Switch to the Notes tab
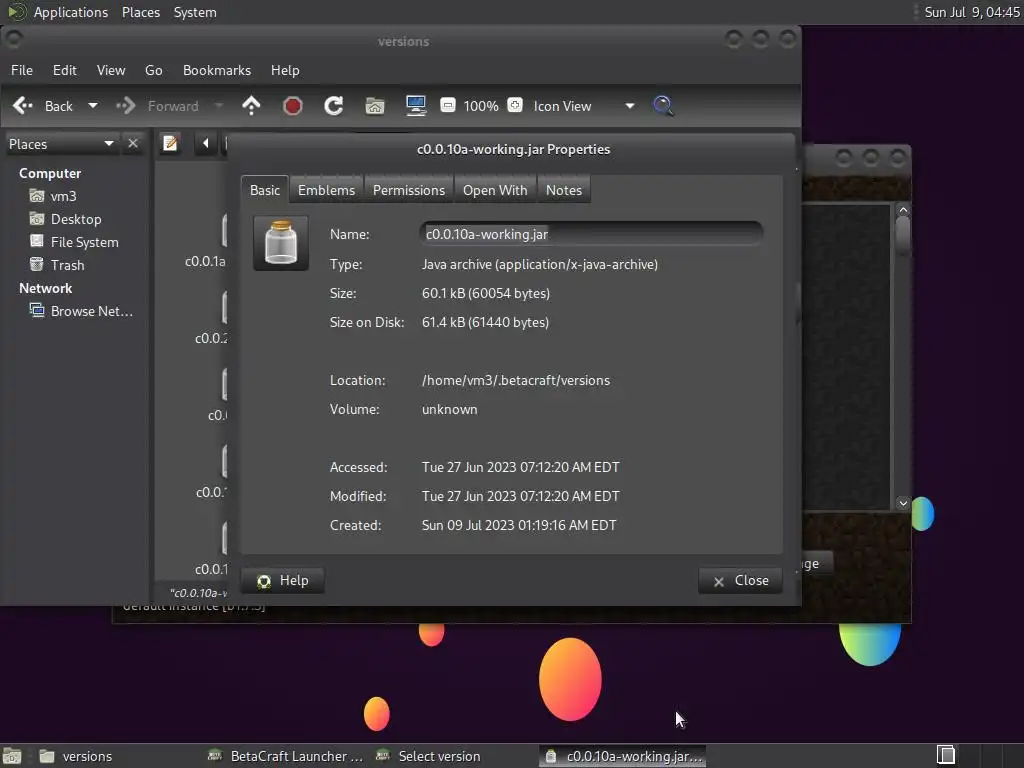 click(564, 190)
